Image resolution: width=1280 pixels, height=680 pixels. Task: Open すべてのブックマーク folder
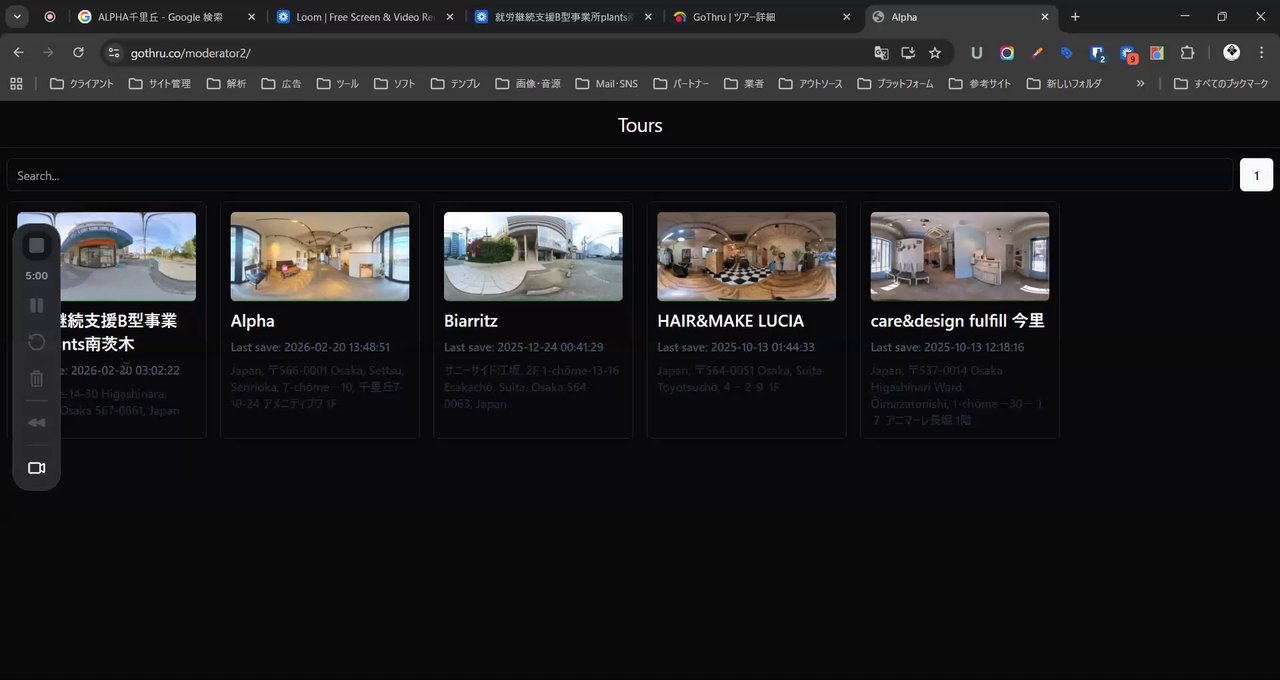click(1221, 84)
